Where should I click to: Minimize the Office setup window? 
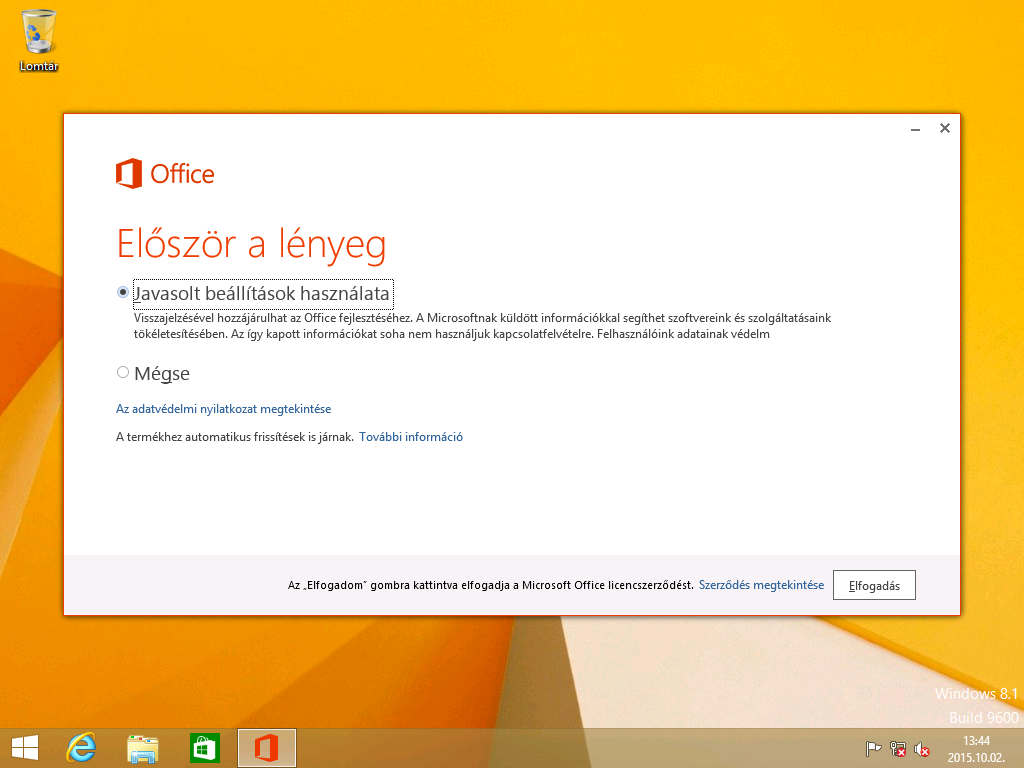click(x=916, y=129)
